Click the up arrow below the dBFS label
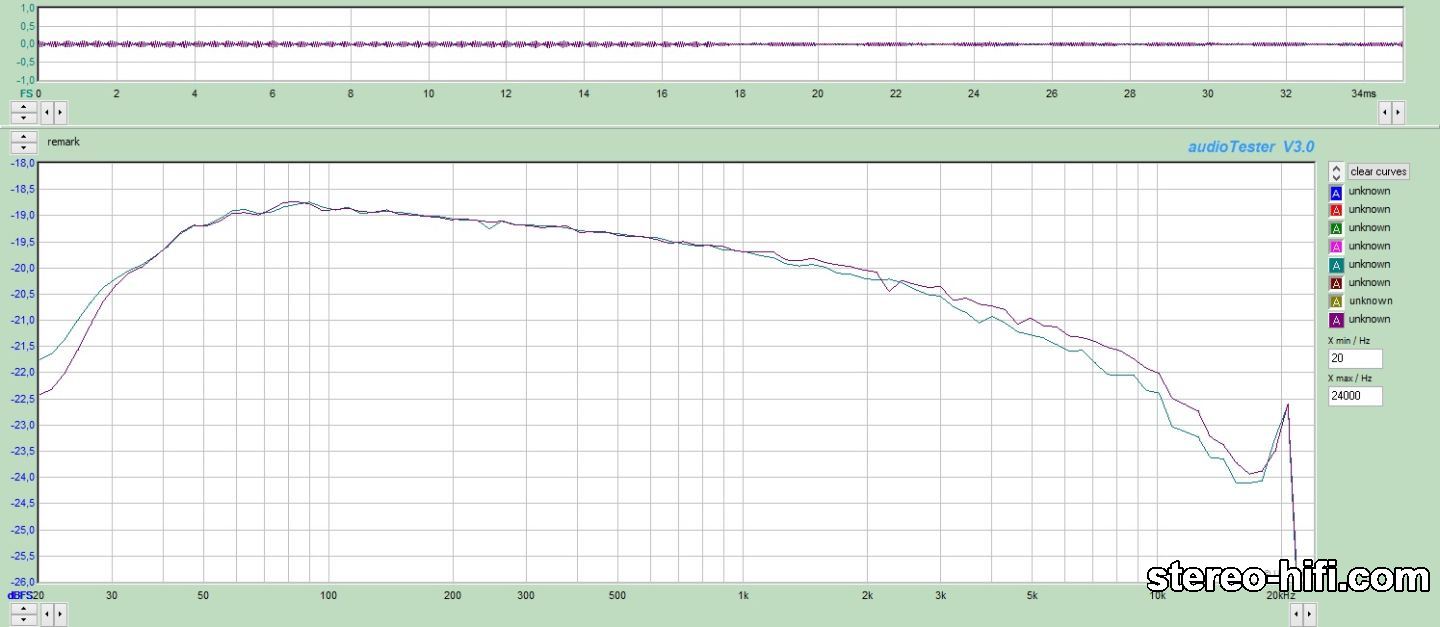Image resolution: width=1440 pixels, height=627 pixels. [x=23, y=607]
